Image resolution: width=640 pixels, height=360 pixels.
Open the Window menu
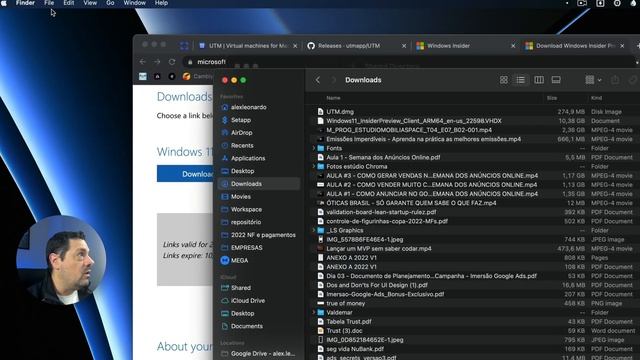[134, 3]
